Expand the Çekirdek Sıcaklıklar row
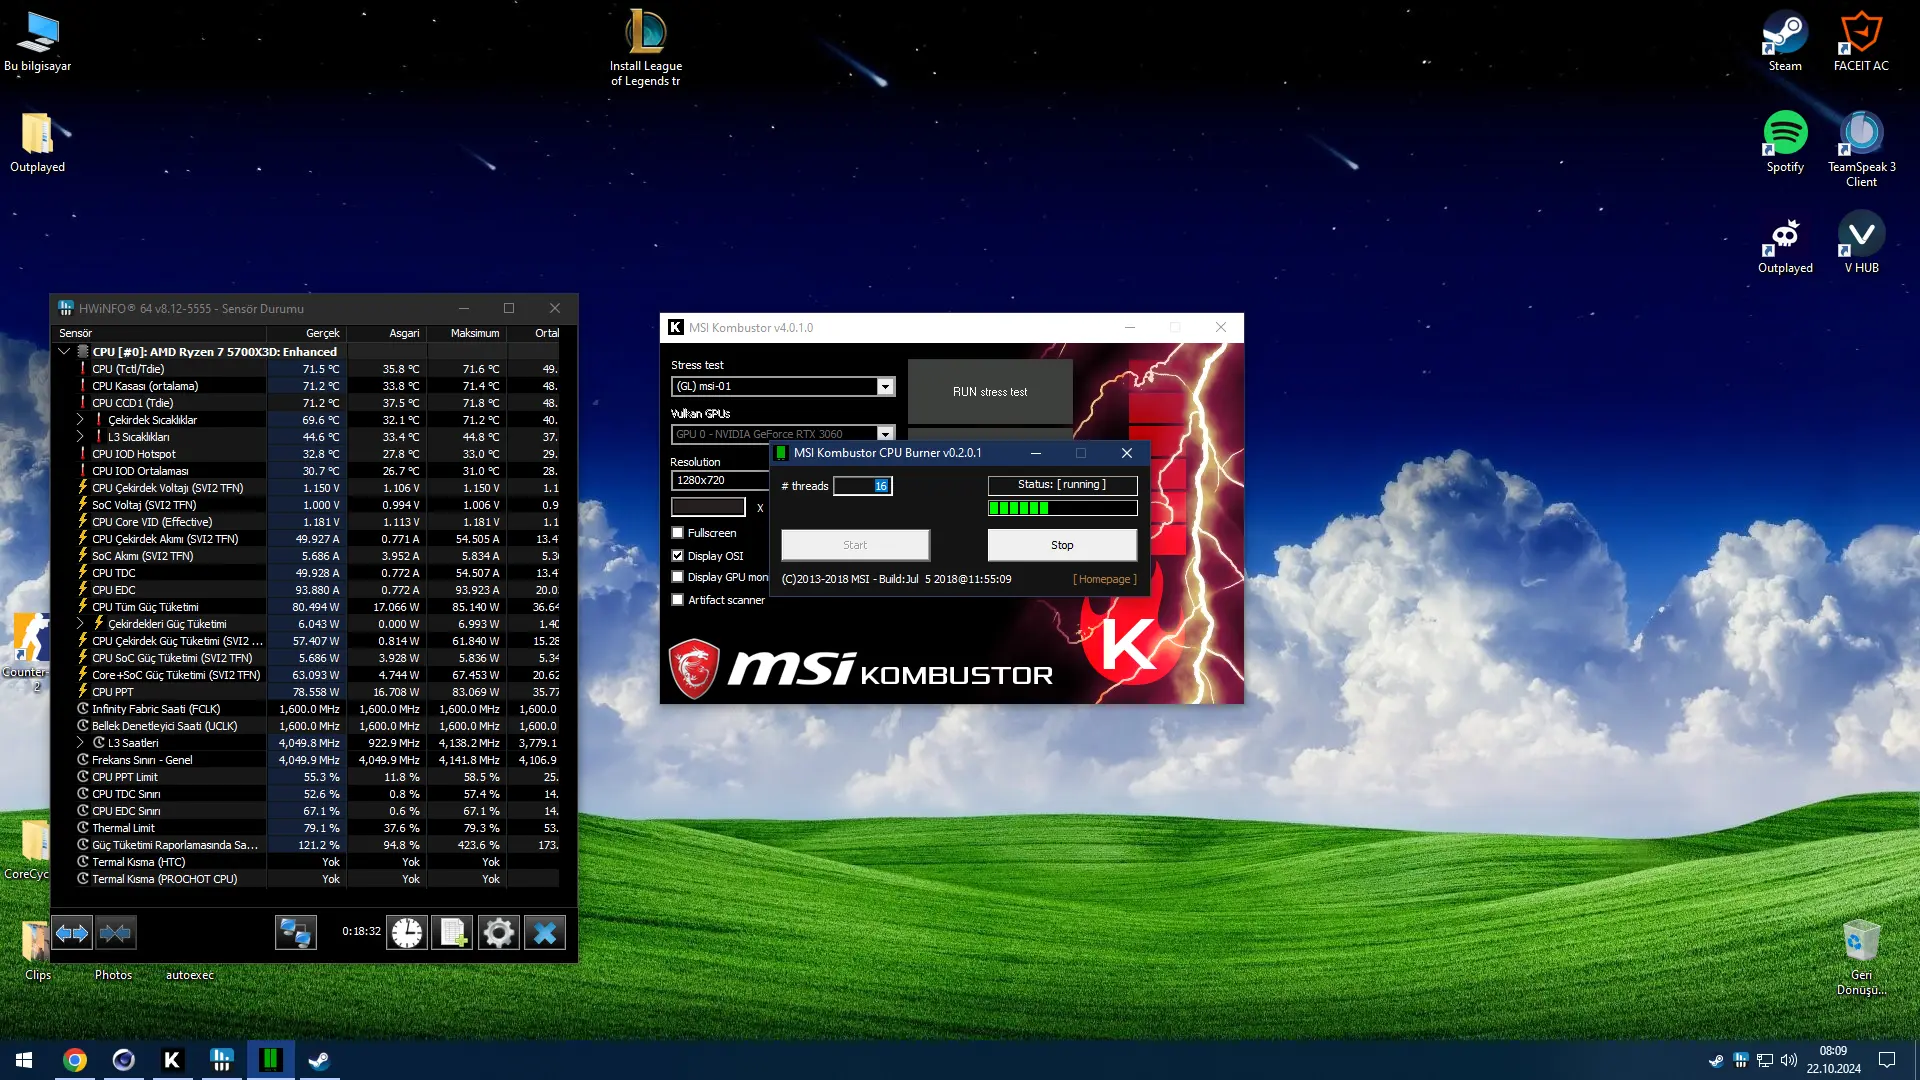The height and width of the screenshot is (1080, 1920). coord(80,420)
